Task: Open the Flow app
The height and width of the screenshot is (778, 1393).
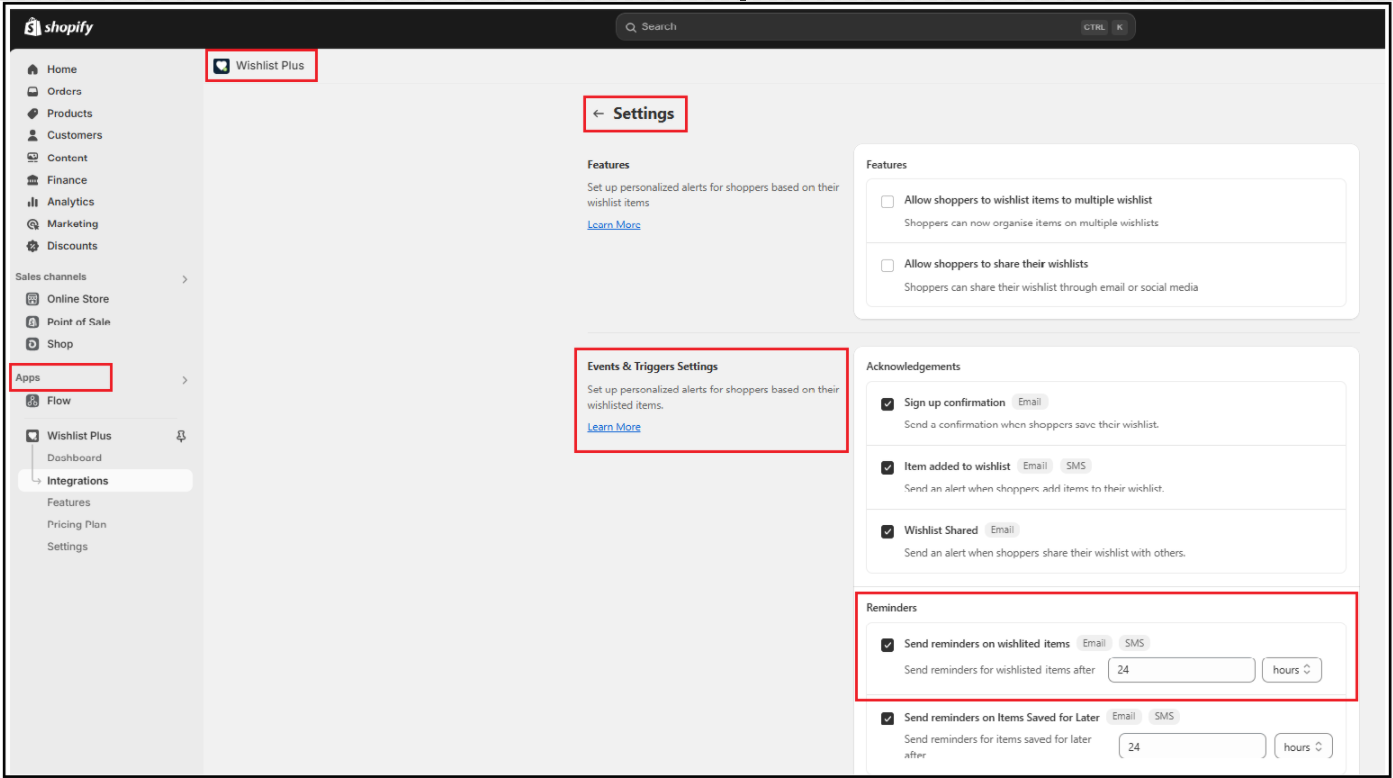Action: [59, 401]
